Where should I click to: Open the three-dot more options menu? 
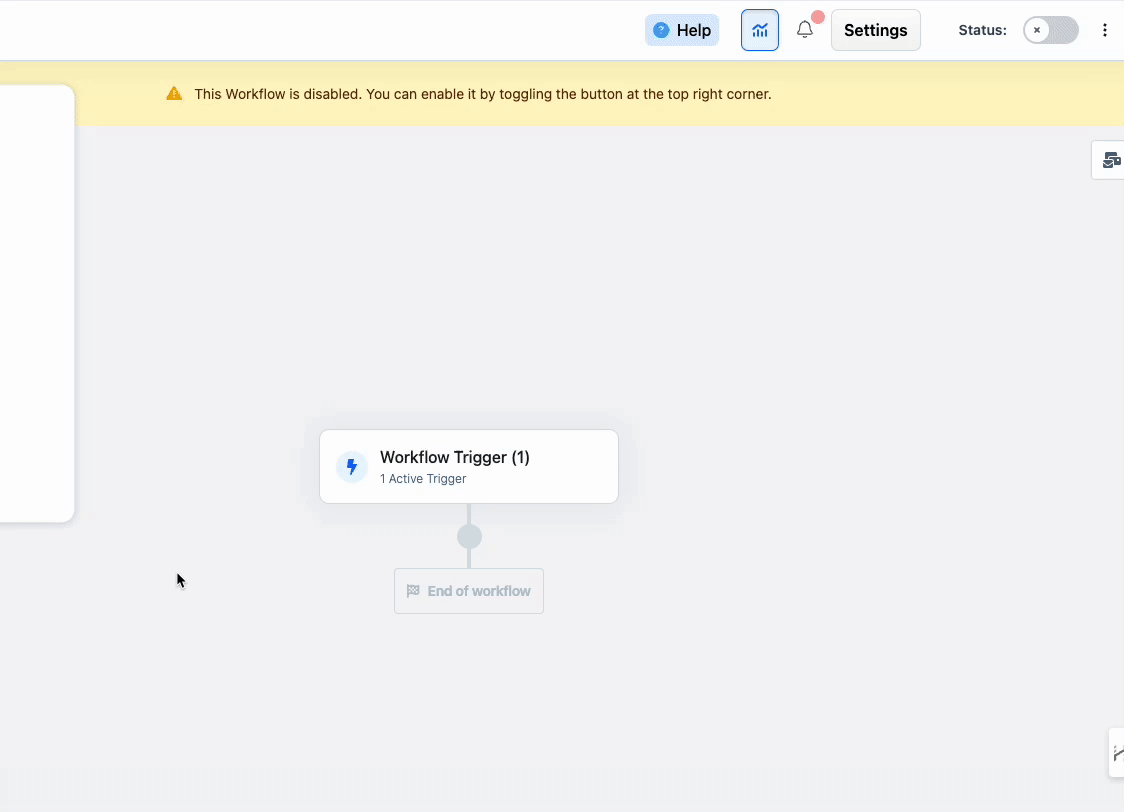coord(1105,30)
